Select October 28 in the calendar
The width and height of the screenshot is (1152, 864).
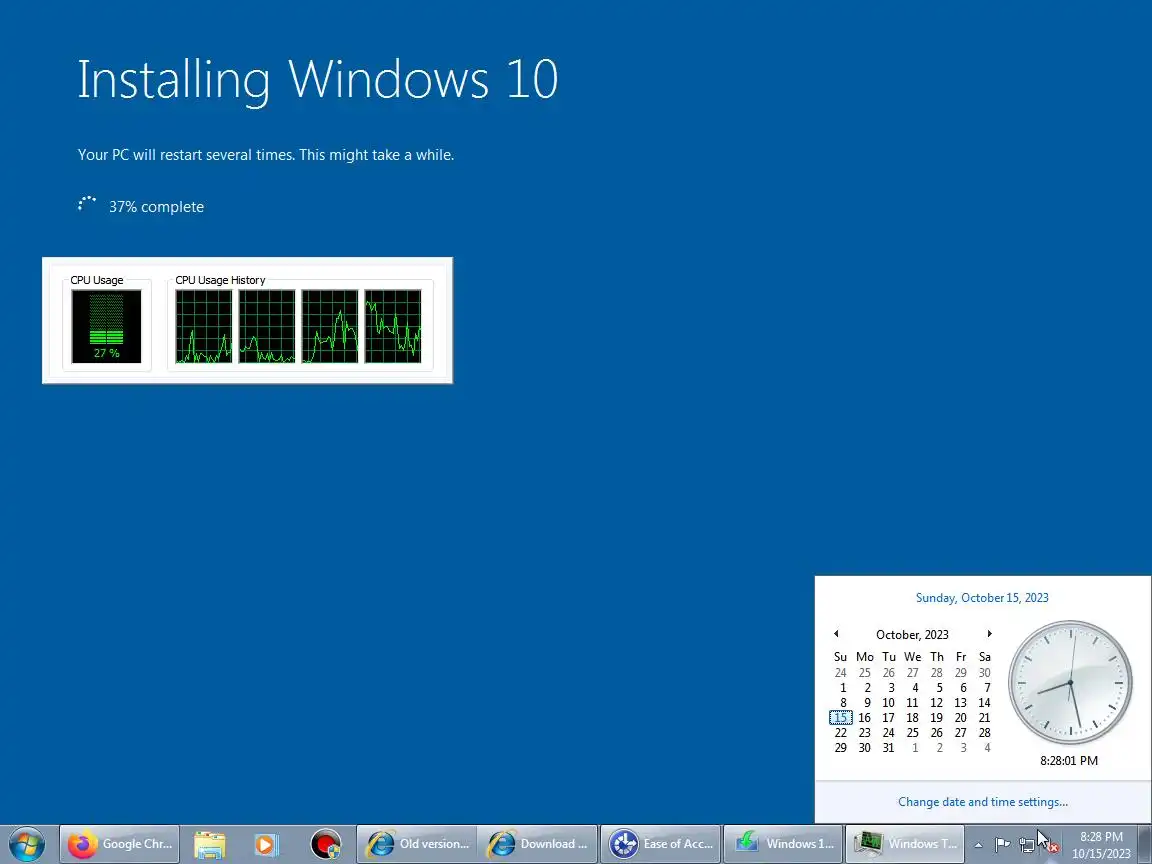pos(984,733)
